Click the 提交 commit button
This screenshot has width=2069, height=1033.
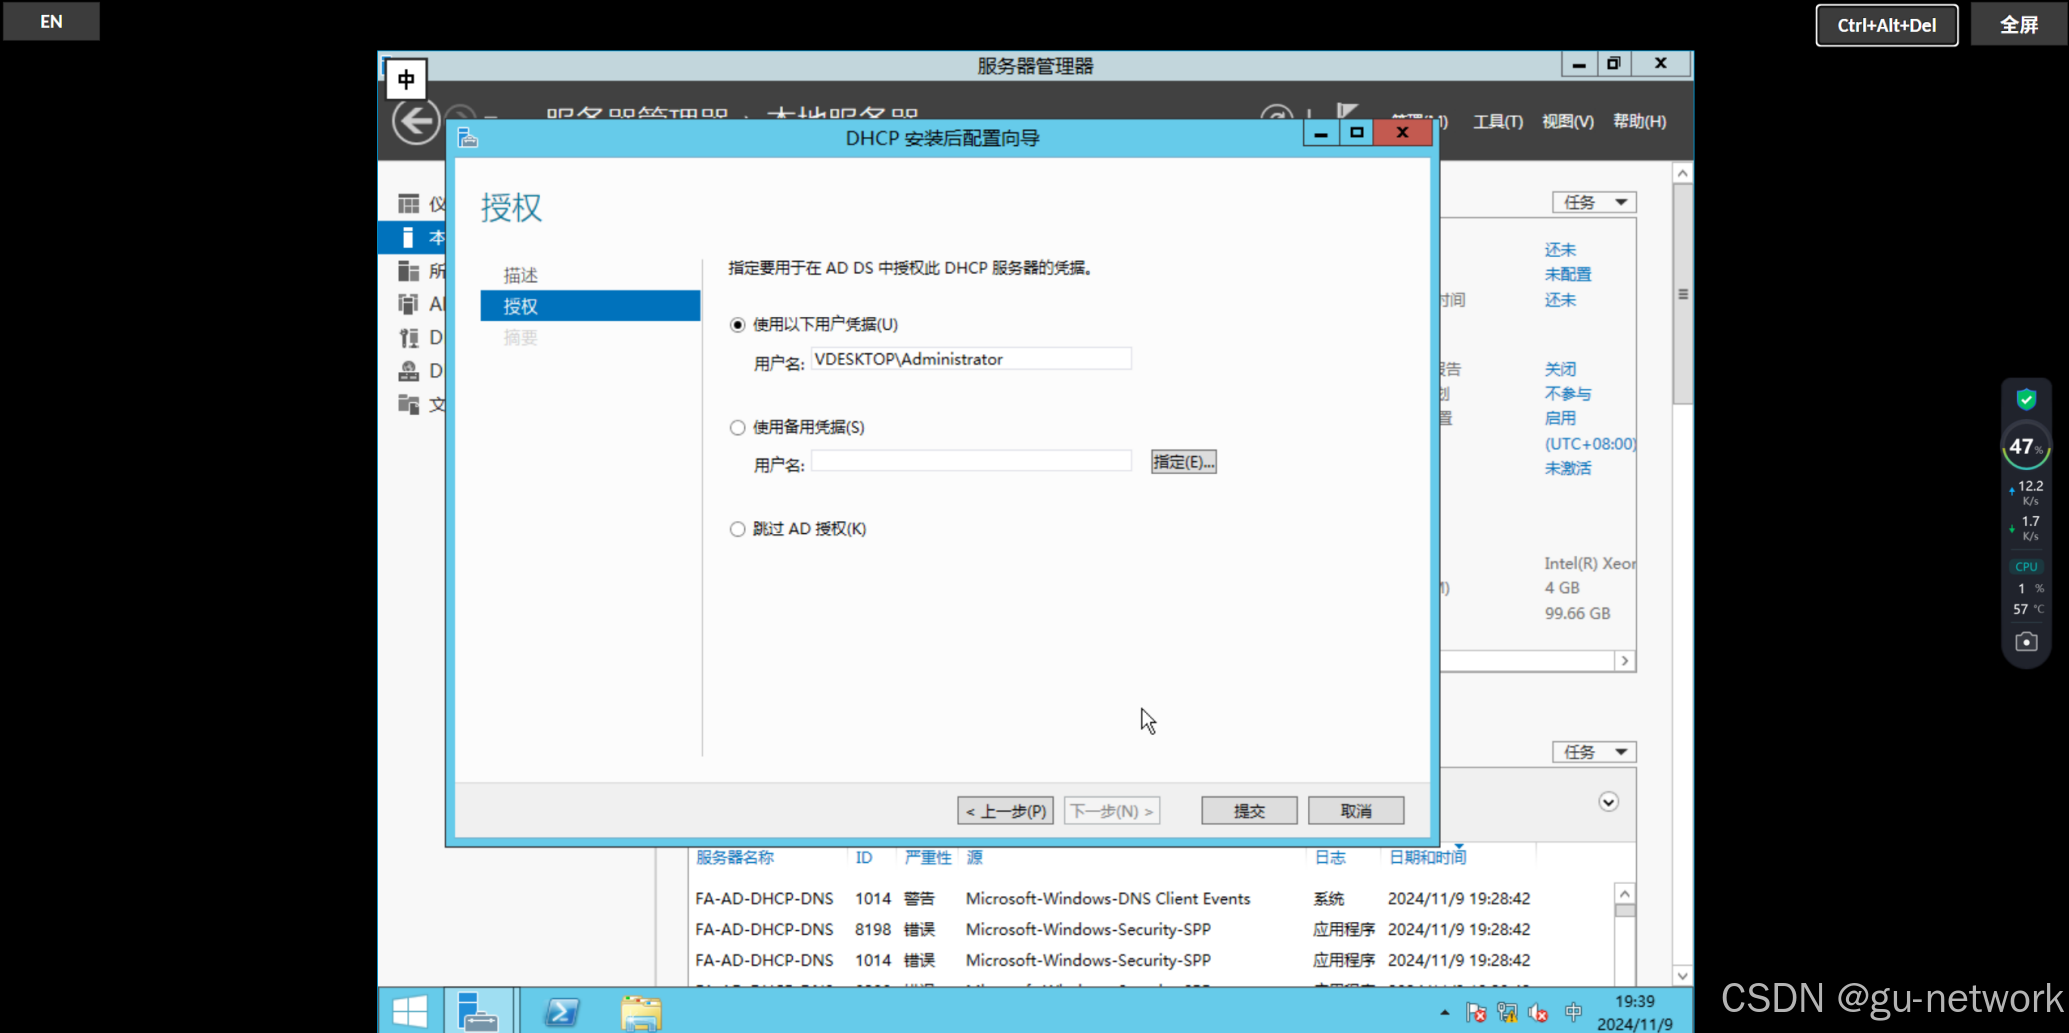[x=1249, y=811]
